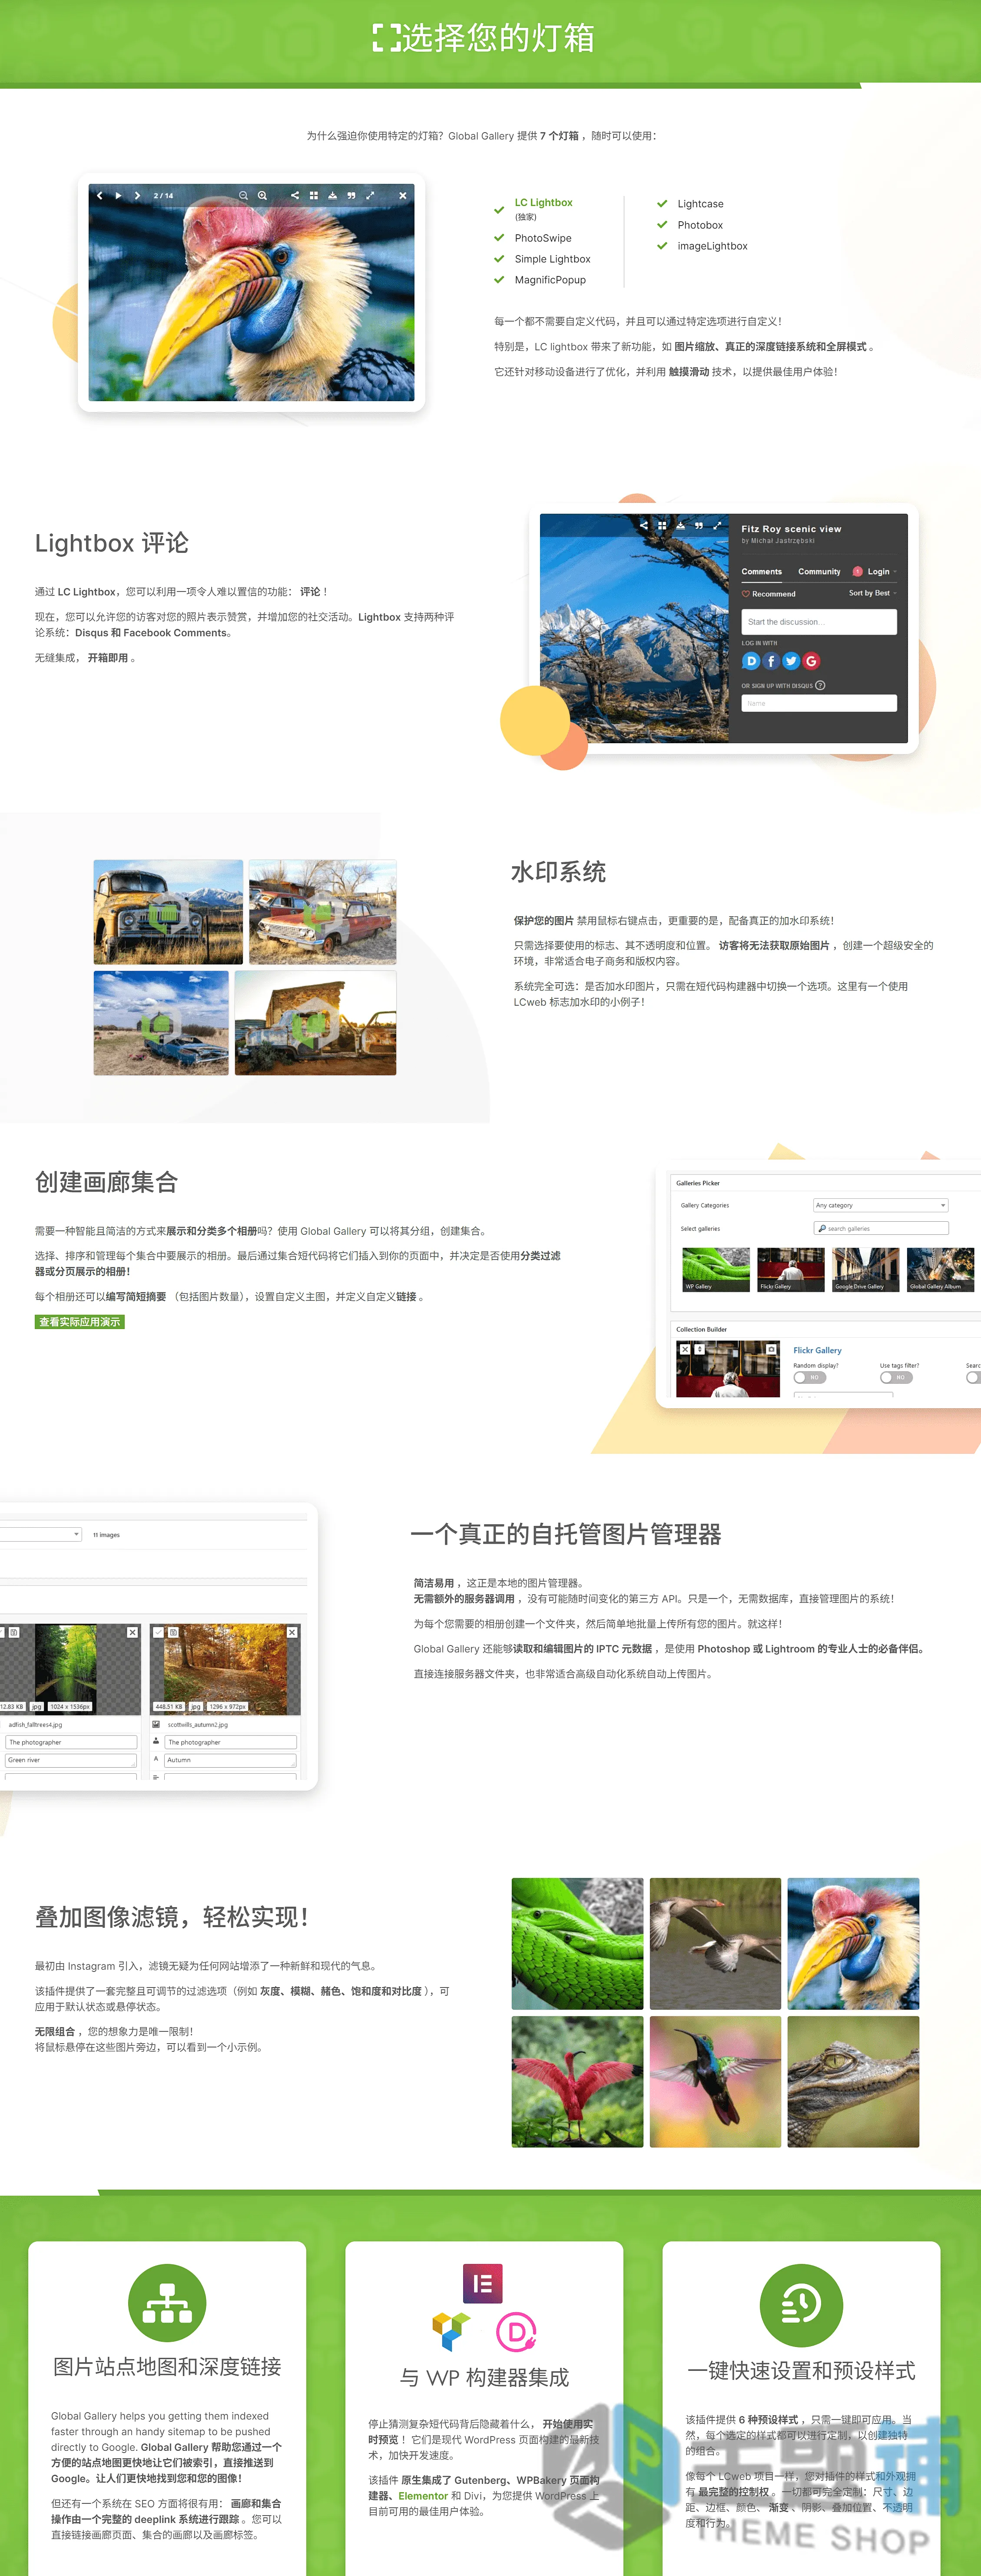Image resolution: width=981 pixels, height=2576 pixels.
Task: Remove the autumn image in image manager
Action: pos(292,1632)
